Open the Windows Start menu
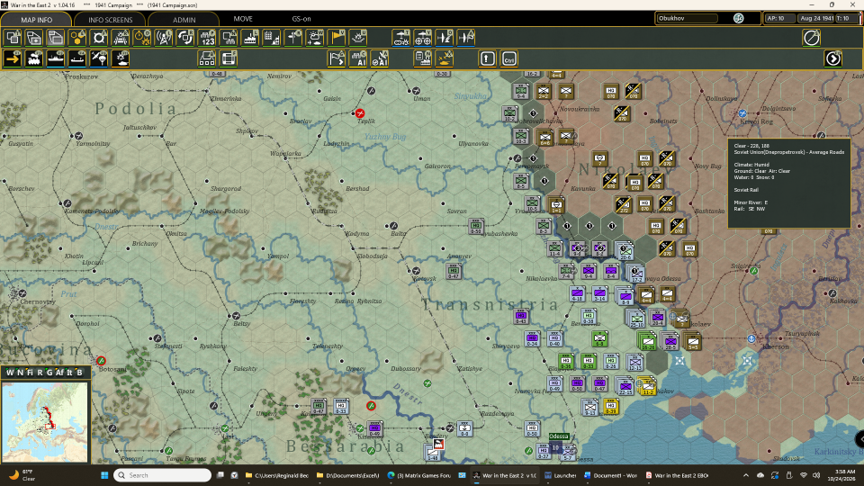The height and width of the screenshot is (486, 864). [104, 475]
